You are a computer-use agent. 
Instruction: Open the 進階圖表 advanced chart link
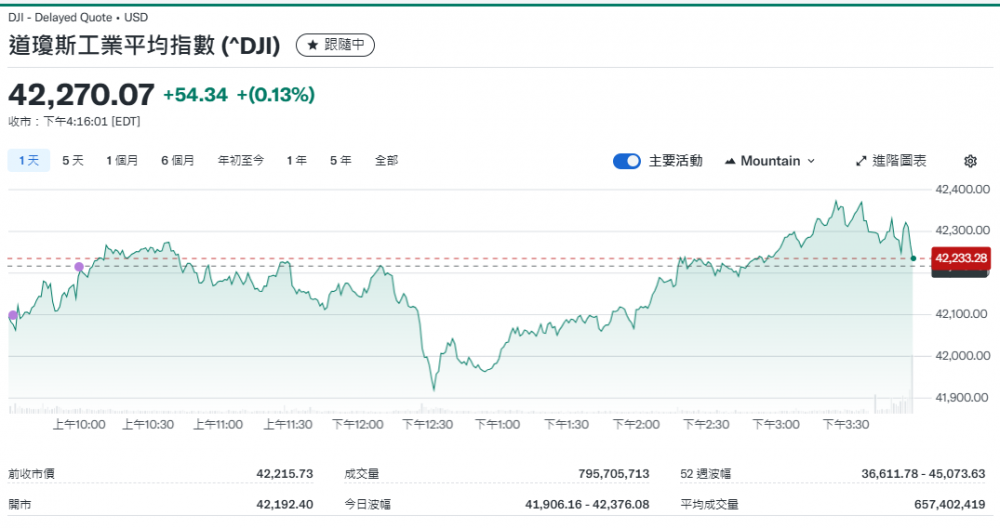click(x=899, y=161)
